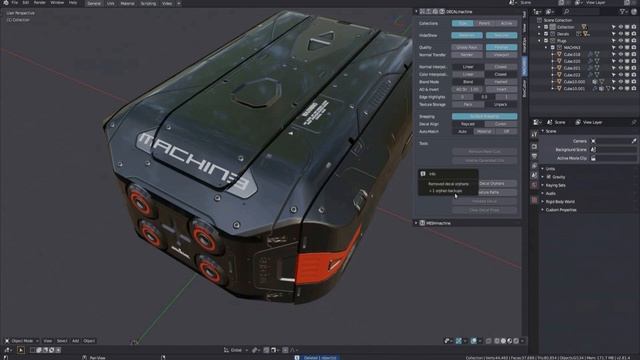Image resolution: width=640 pixels, height=360 pixels.
Task: Switch to the Material workspace tab
Action: [x=127, y=3]
